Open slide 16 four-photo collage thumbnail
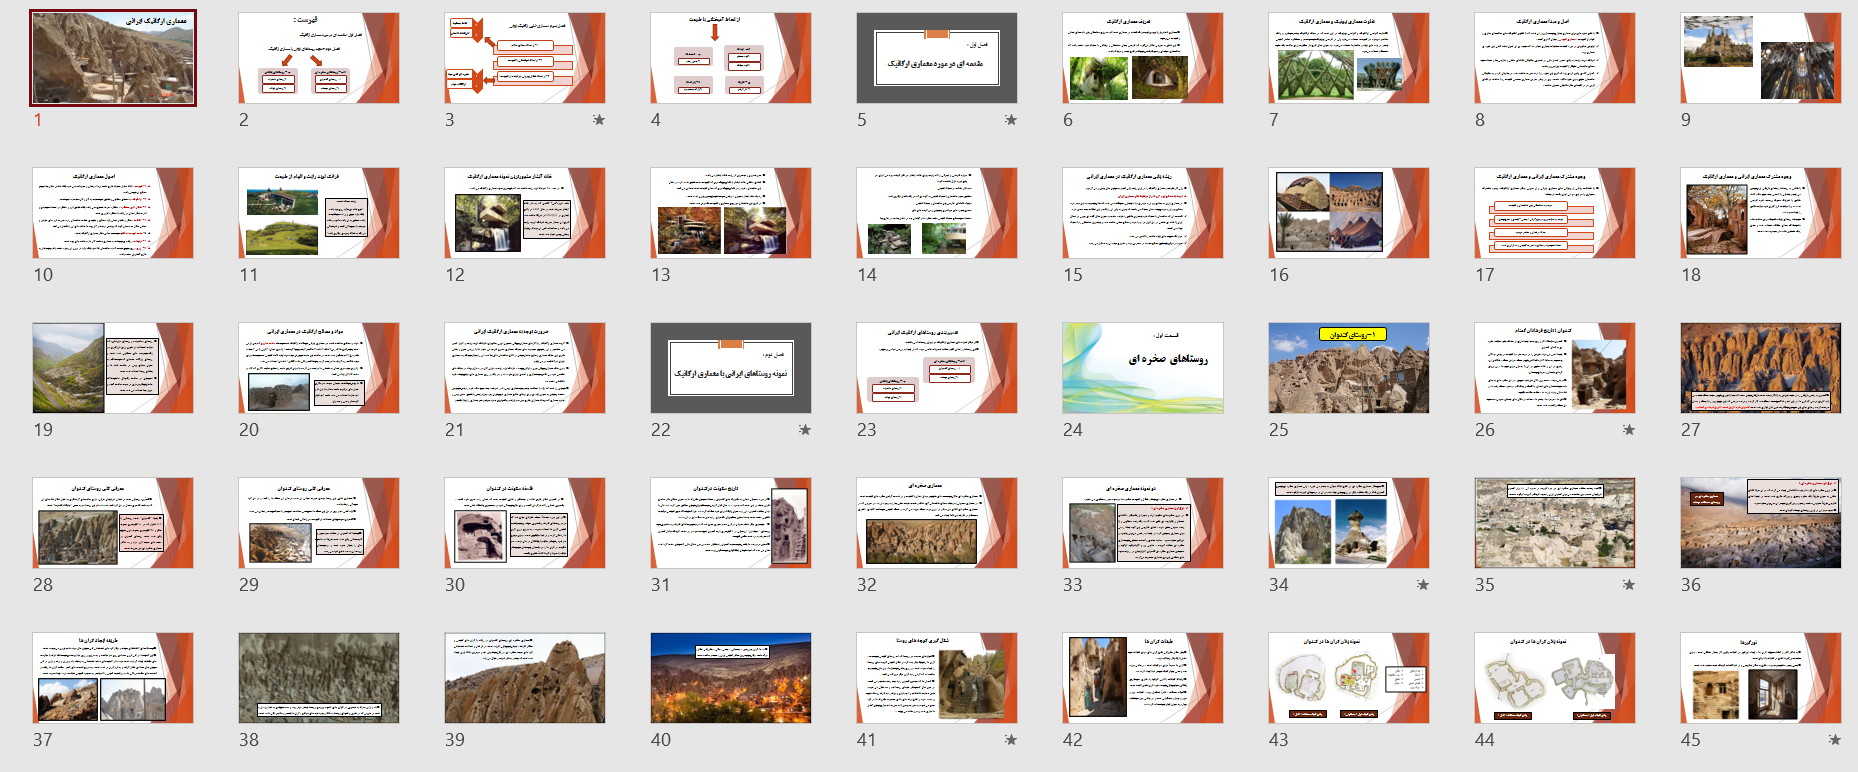Image resolution: width=1858 pixels, height=772 pixels. tap(1349, 213)
